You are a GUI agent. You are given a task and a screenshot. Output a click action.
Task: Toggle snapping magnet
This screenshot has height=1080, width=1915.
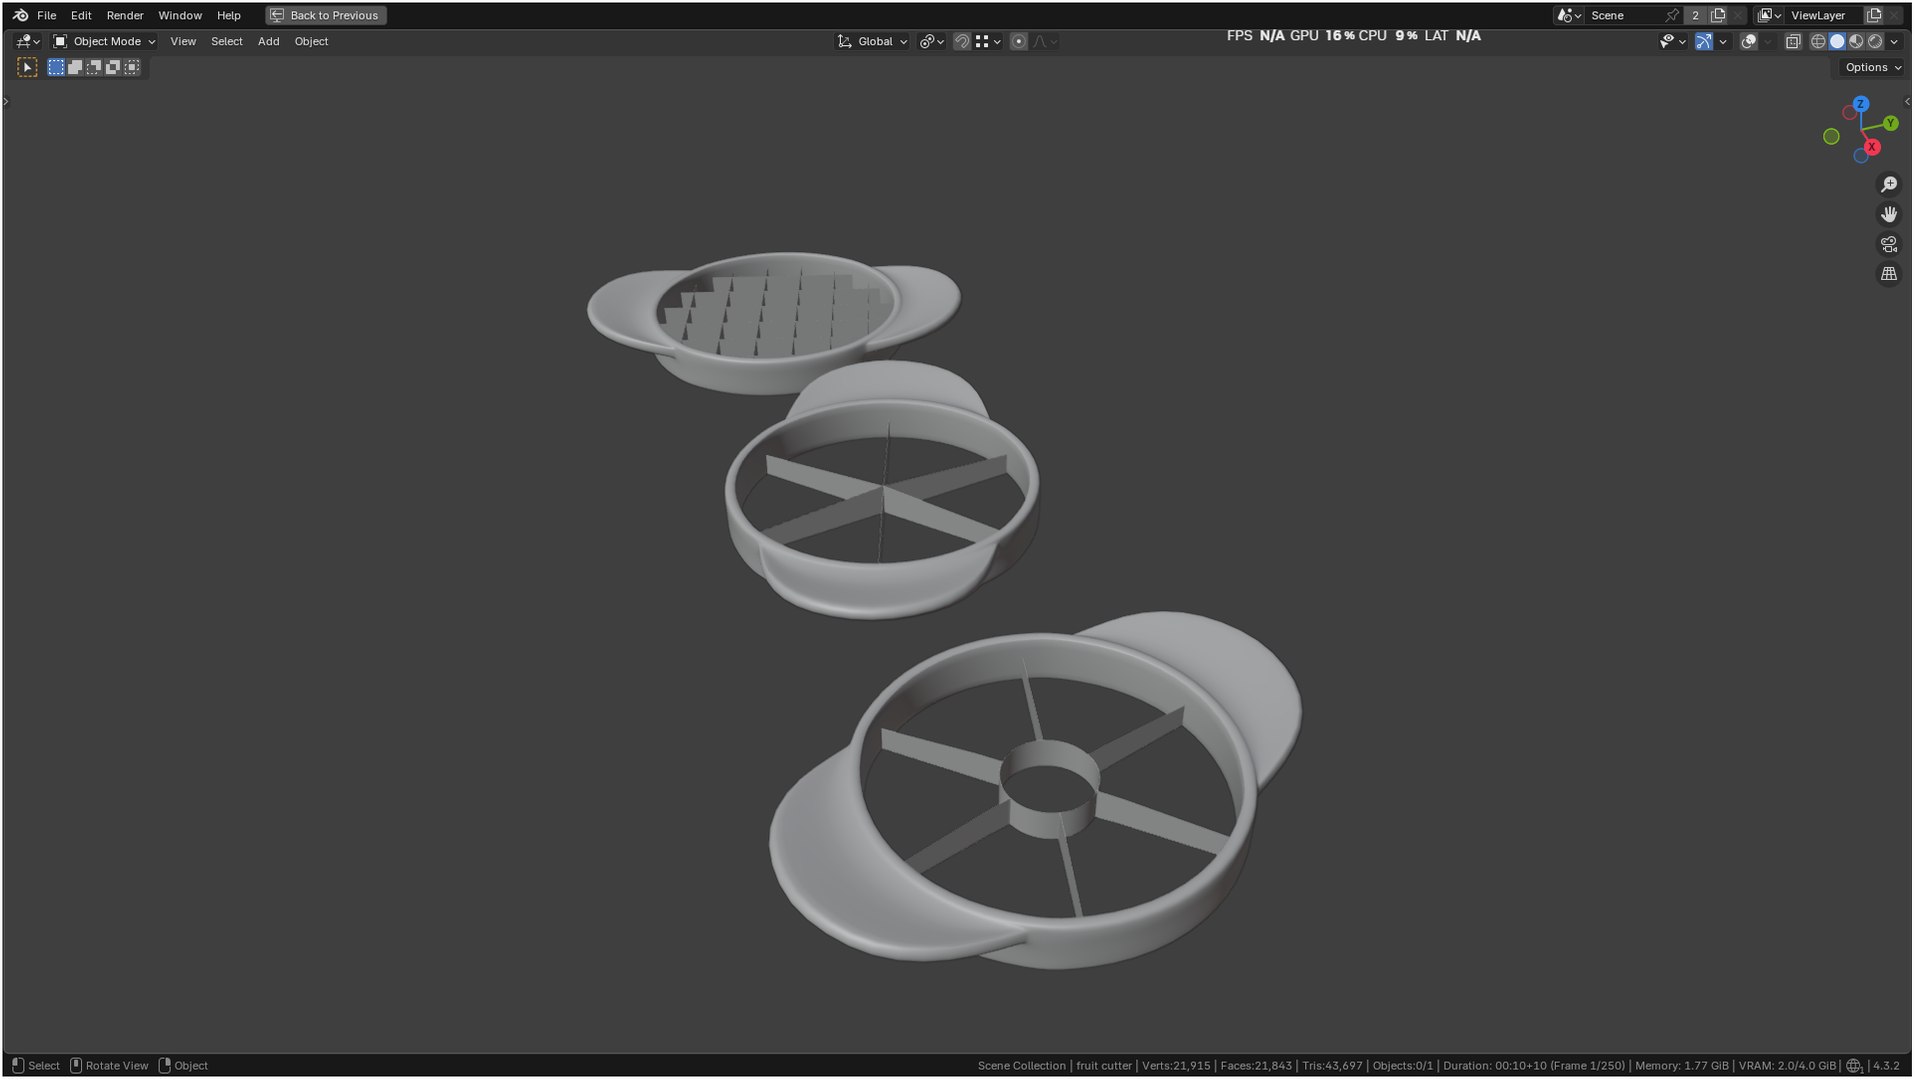(961, 41)
